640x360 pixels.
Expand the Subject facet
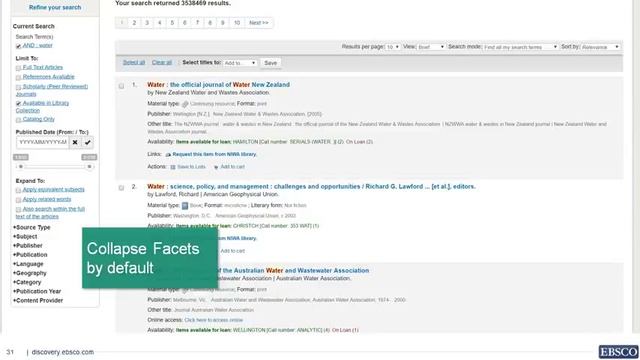click(x=25, y=237)
